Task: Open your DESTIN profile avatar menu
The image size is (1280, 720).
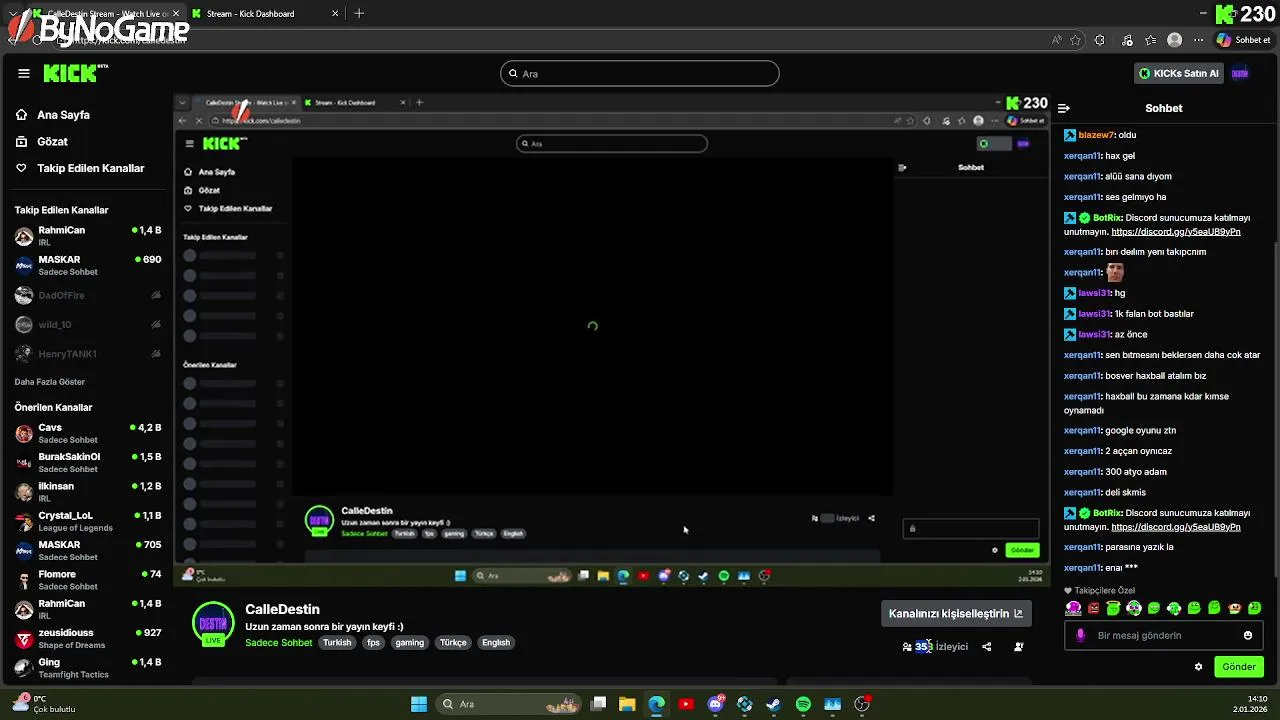Action: 1240,73
